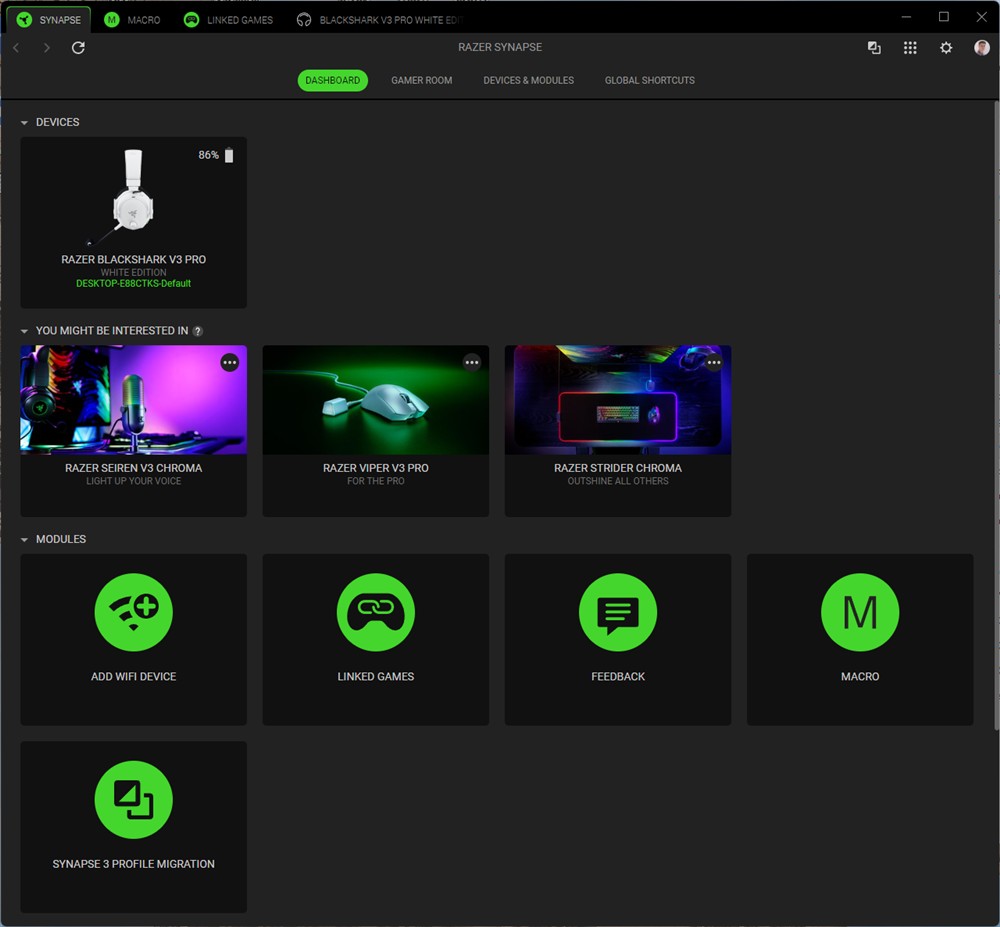Open Synapse 3 Profile Migration icon
Viewport: 1000px width, 927px height.
[x=133, y=799]
